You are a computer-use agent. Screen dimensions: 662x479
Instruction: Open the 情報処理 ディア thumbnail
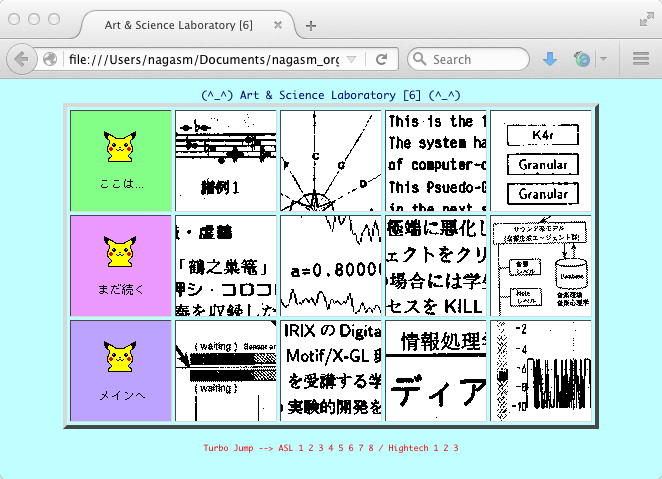(436, 371)
